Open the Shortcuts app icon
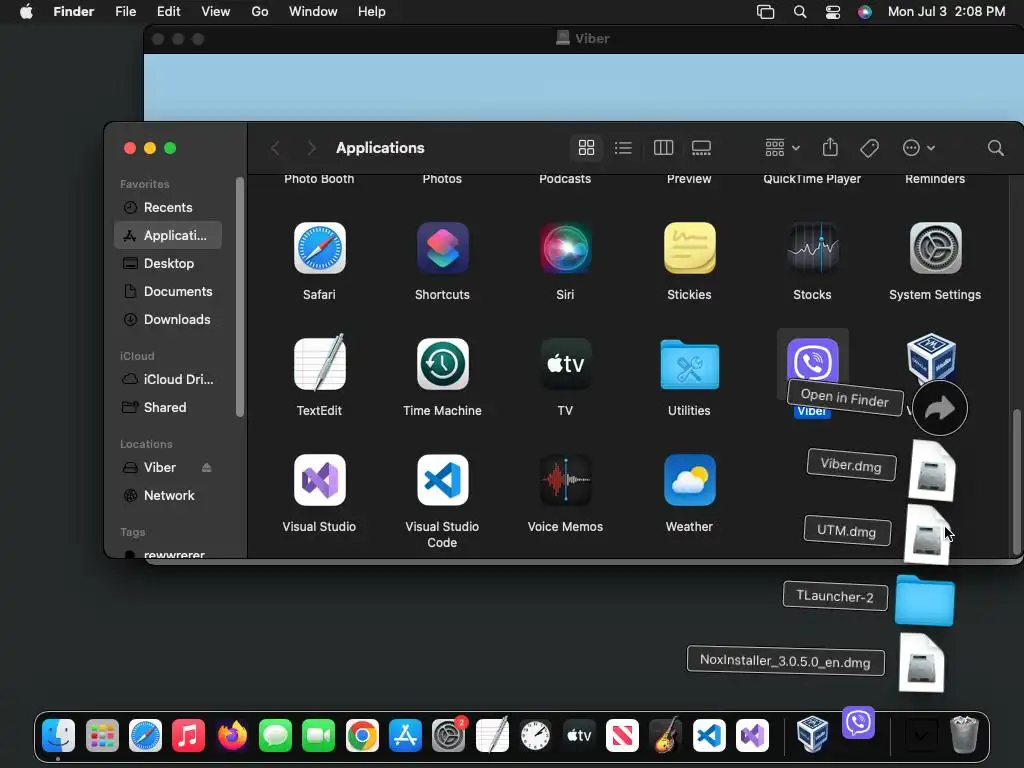The width and height of the screenshot is (1024, 768). 442,248
